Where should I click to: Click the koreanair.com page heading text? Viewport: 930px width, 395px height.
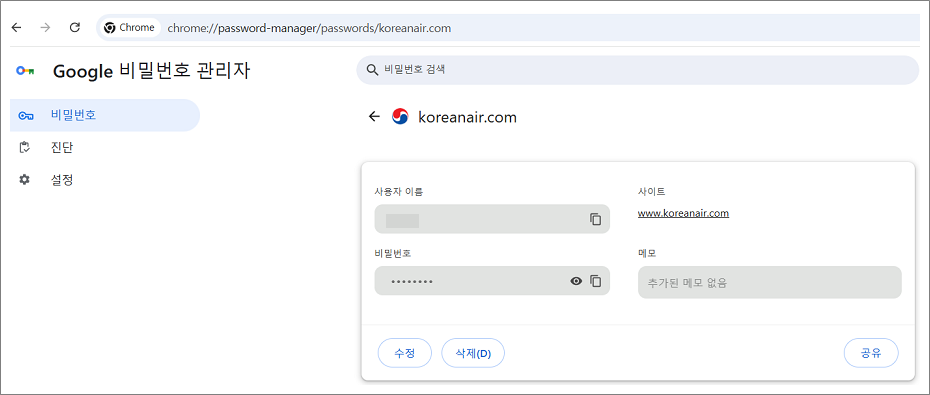pos(467,117)
